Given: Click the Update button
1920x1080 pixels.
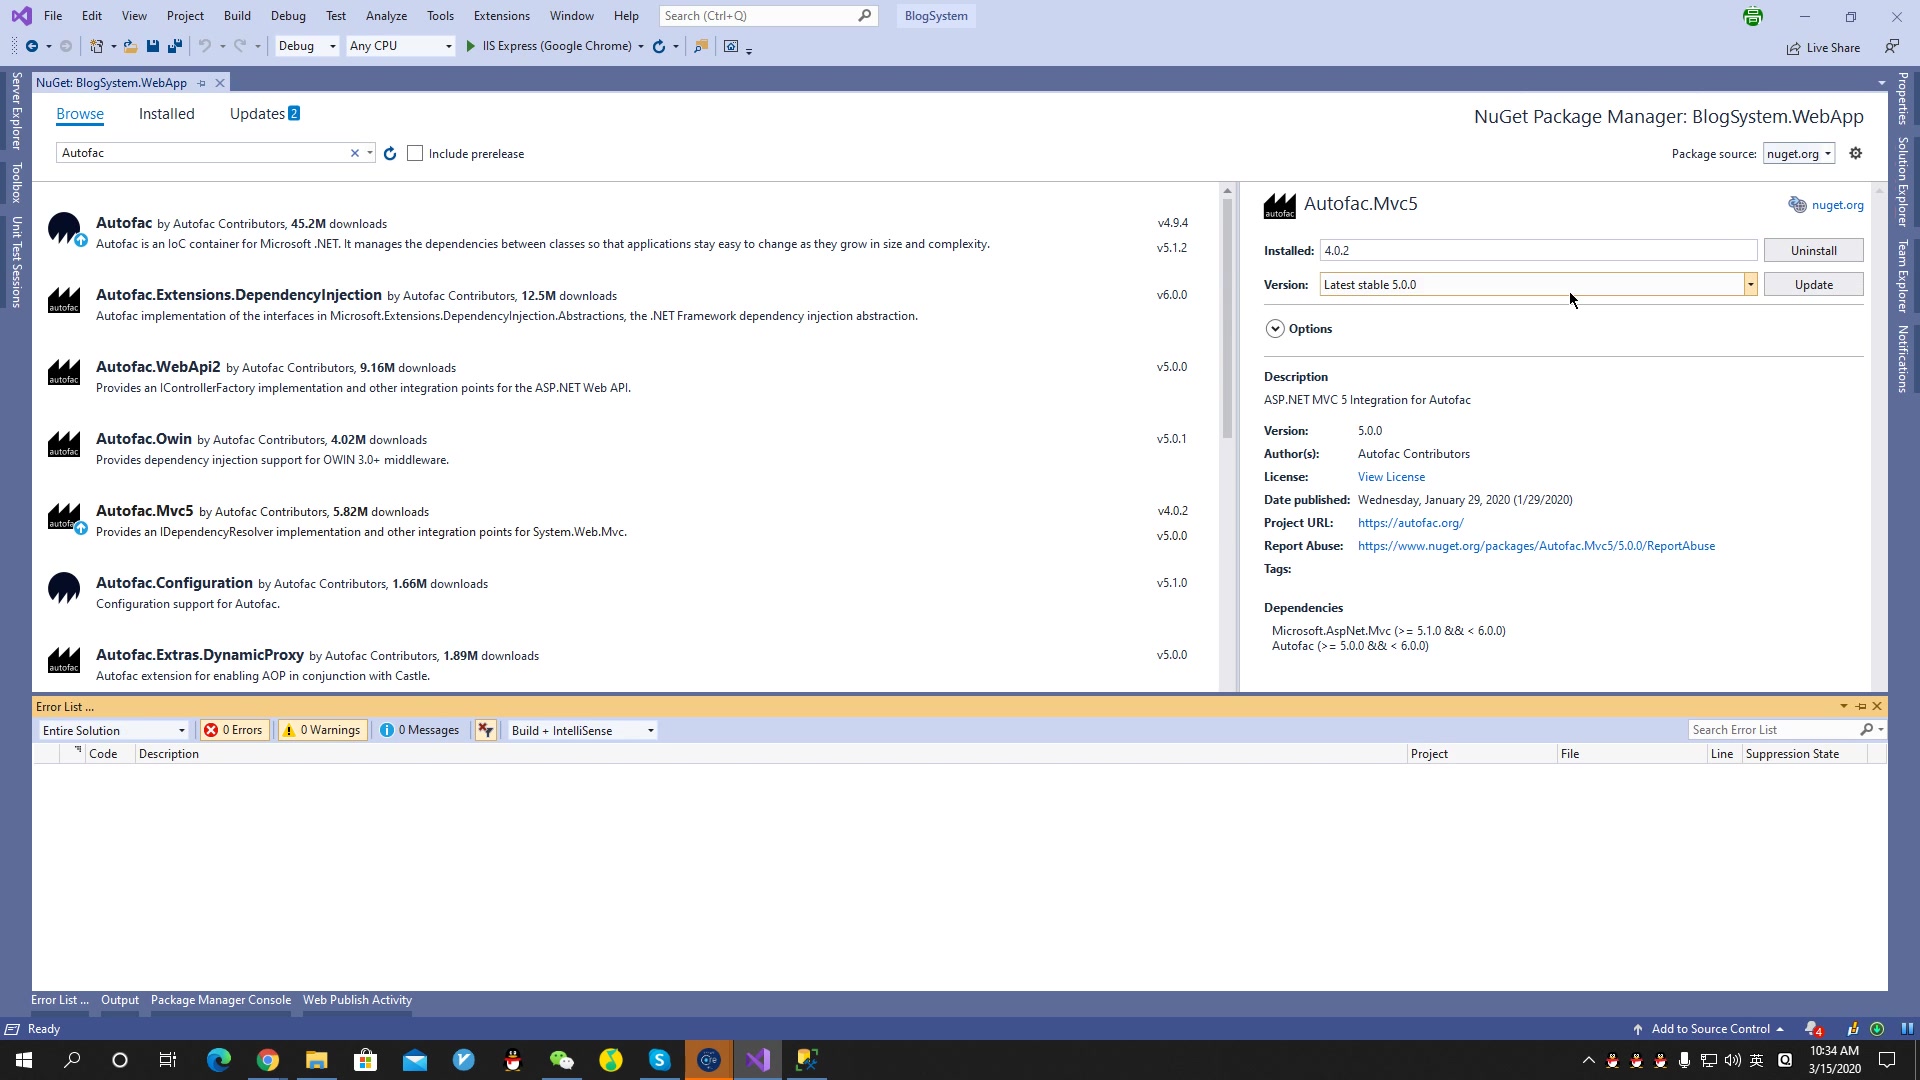Looking at the screenshot, I should (x=1813, y=285).
